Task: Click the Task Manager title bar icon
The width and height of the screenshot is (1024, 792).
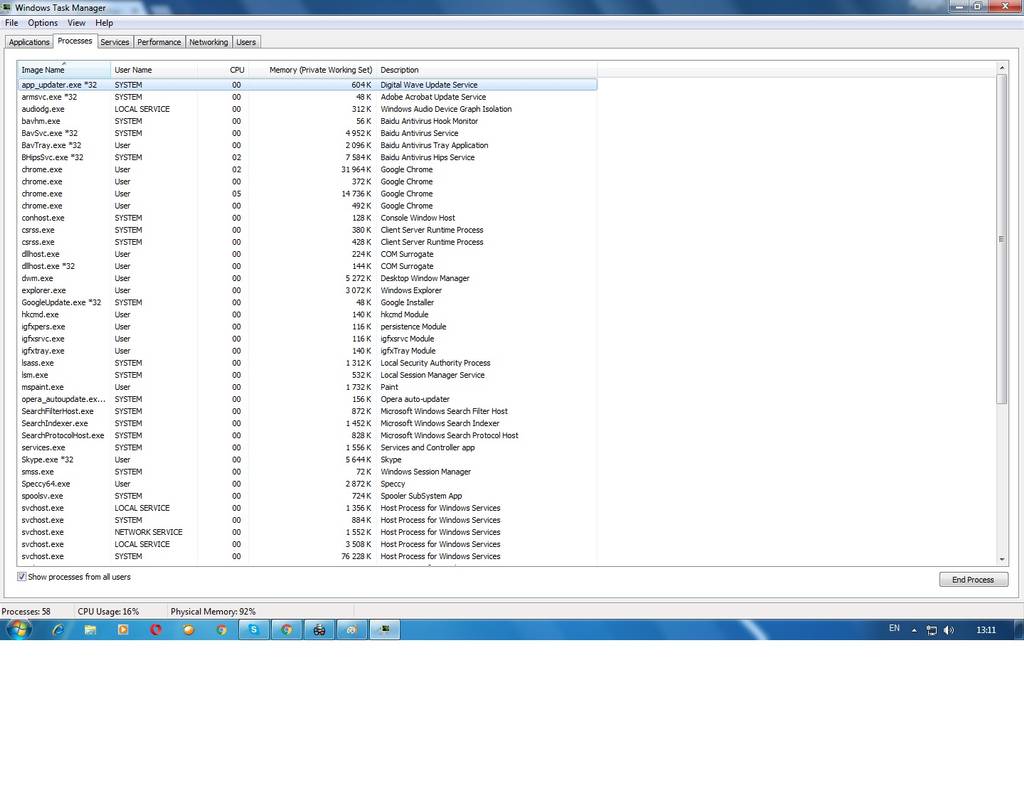Action: pyautogui.click(x=6, y=7)
